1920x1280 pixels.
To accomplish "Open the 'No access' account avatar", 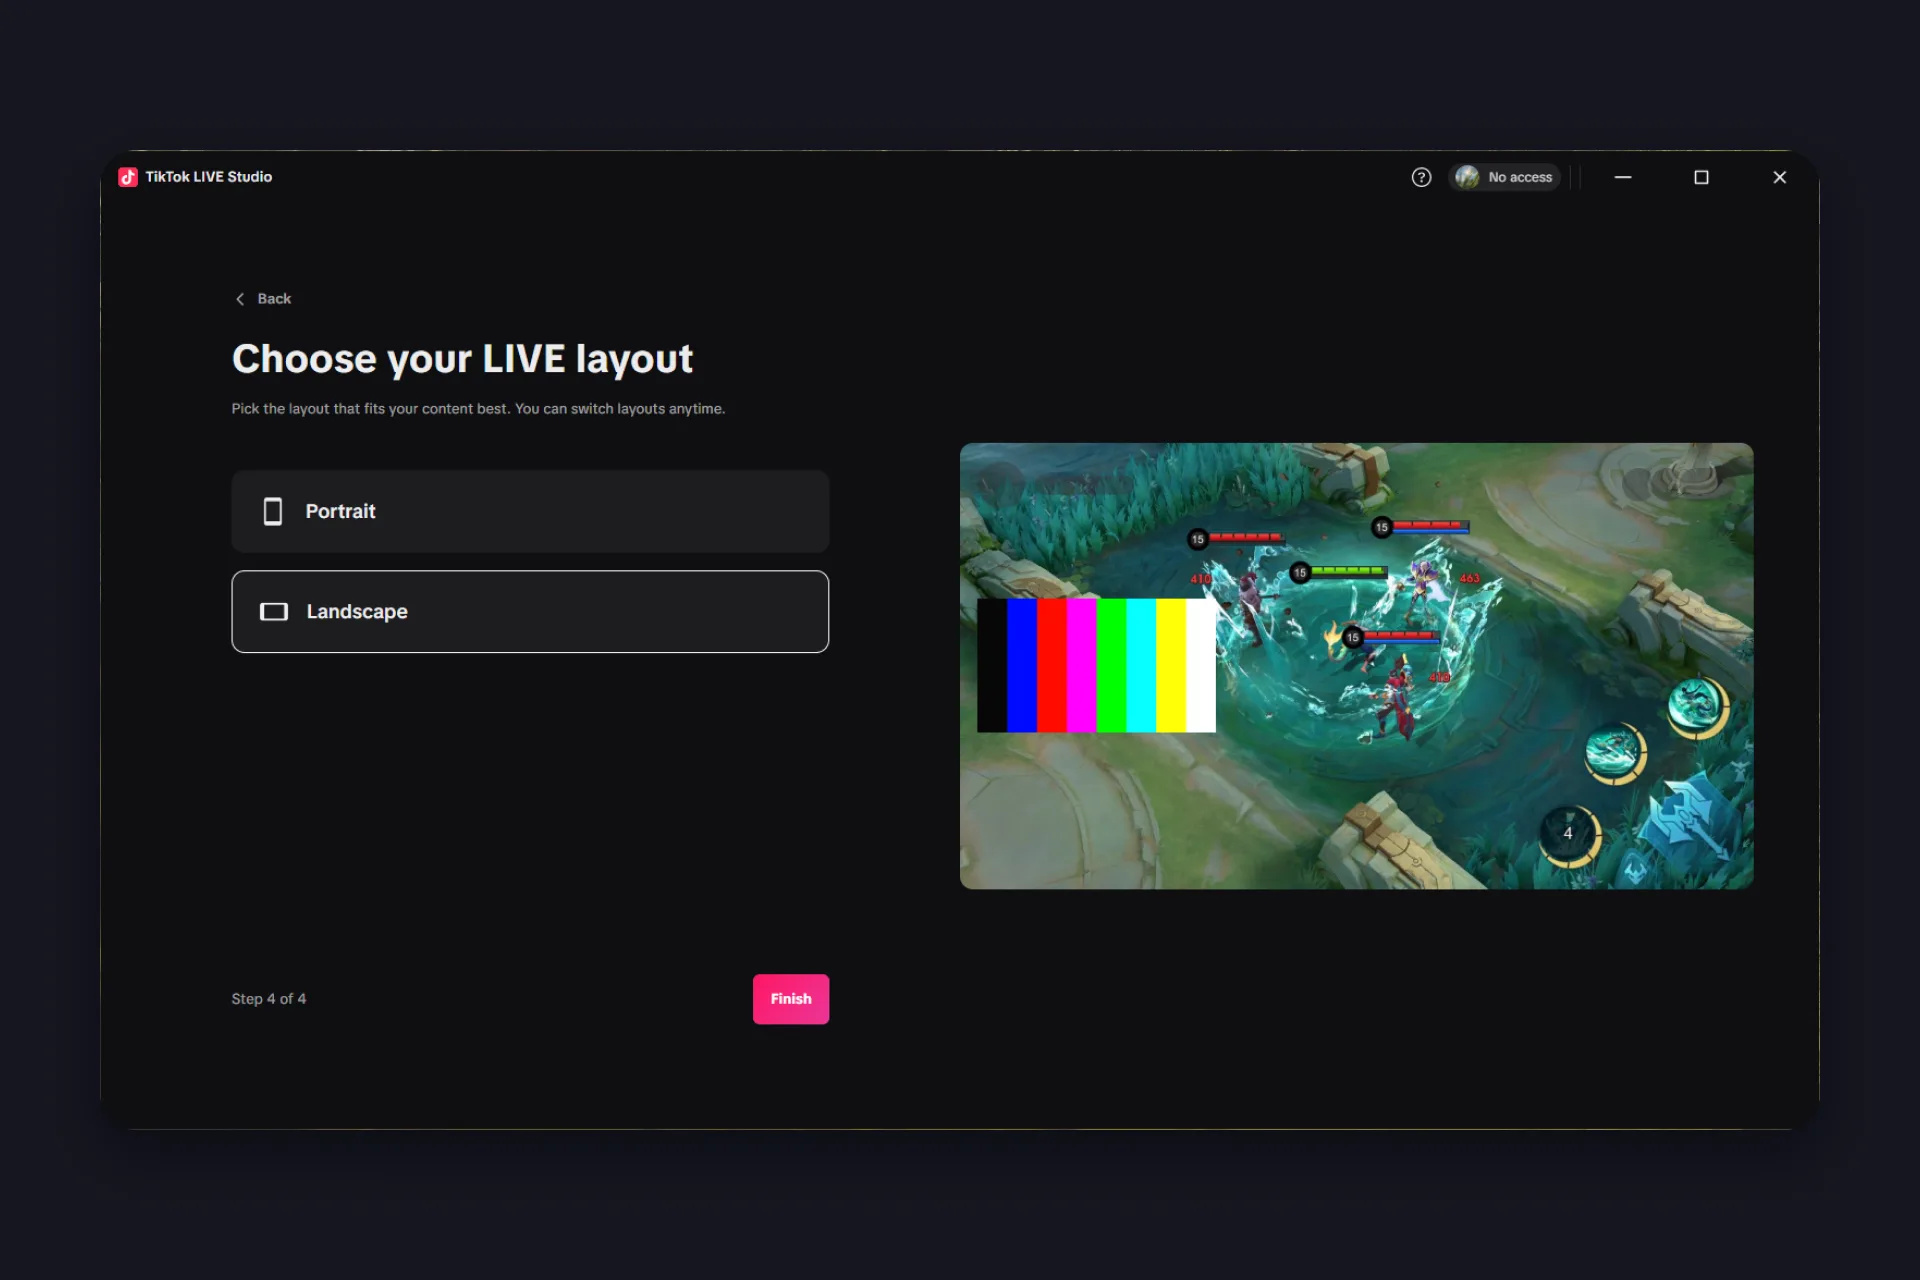I will [1467, 177].
